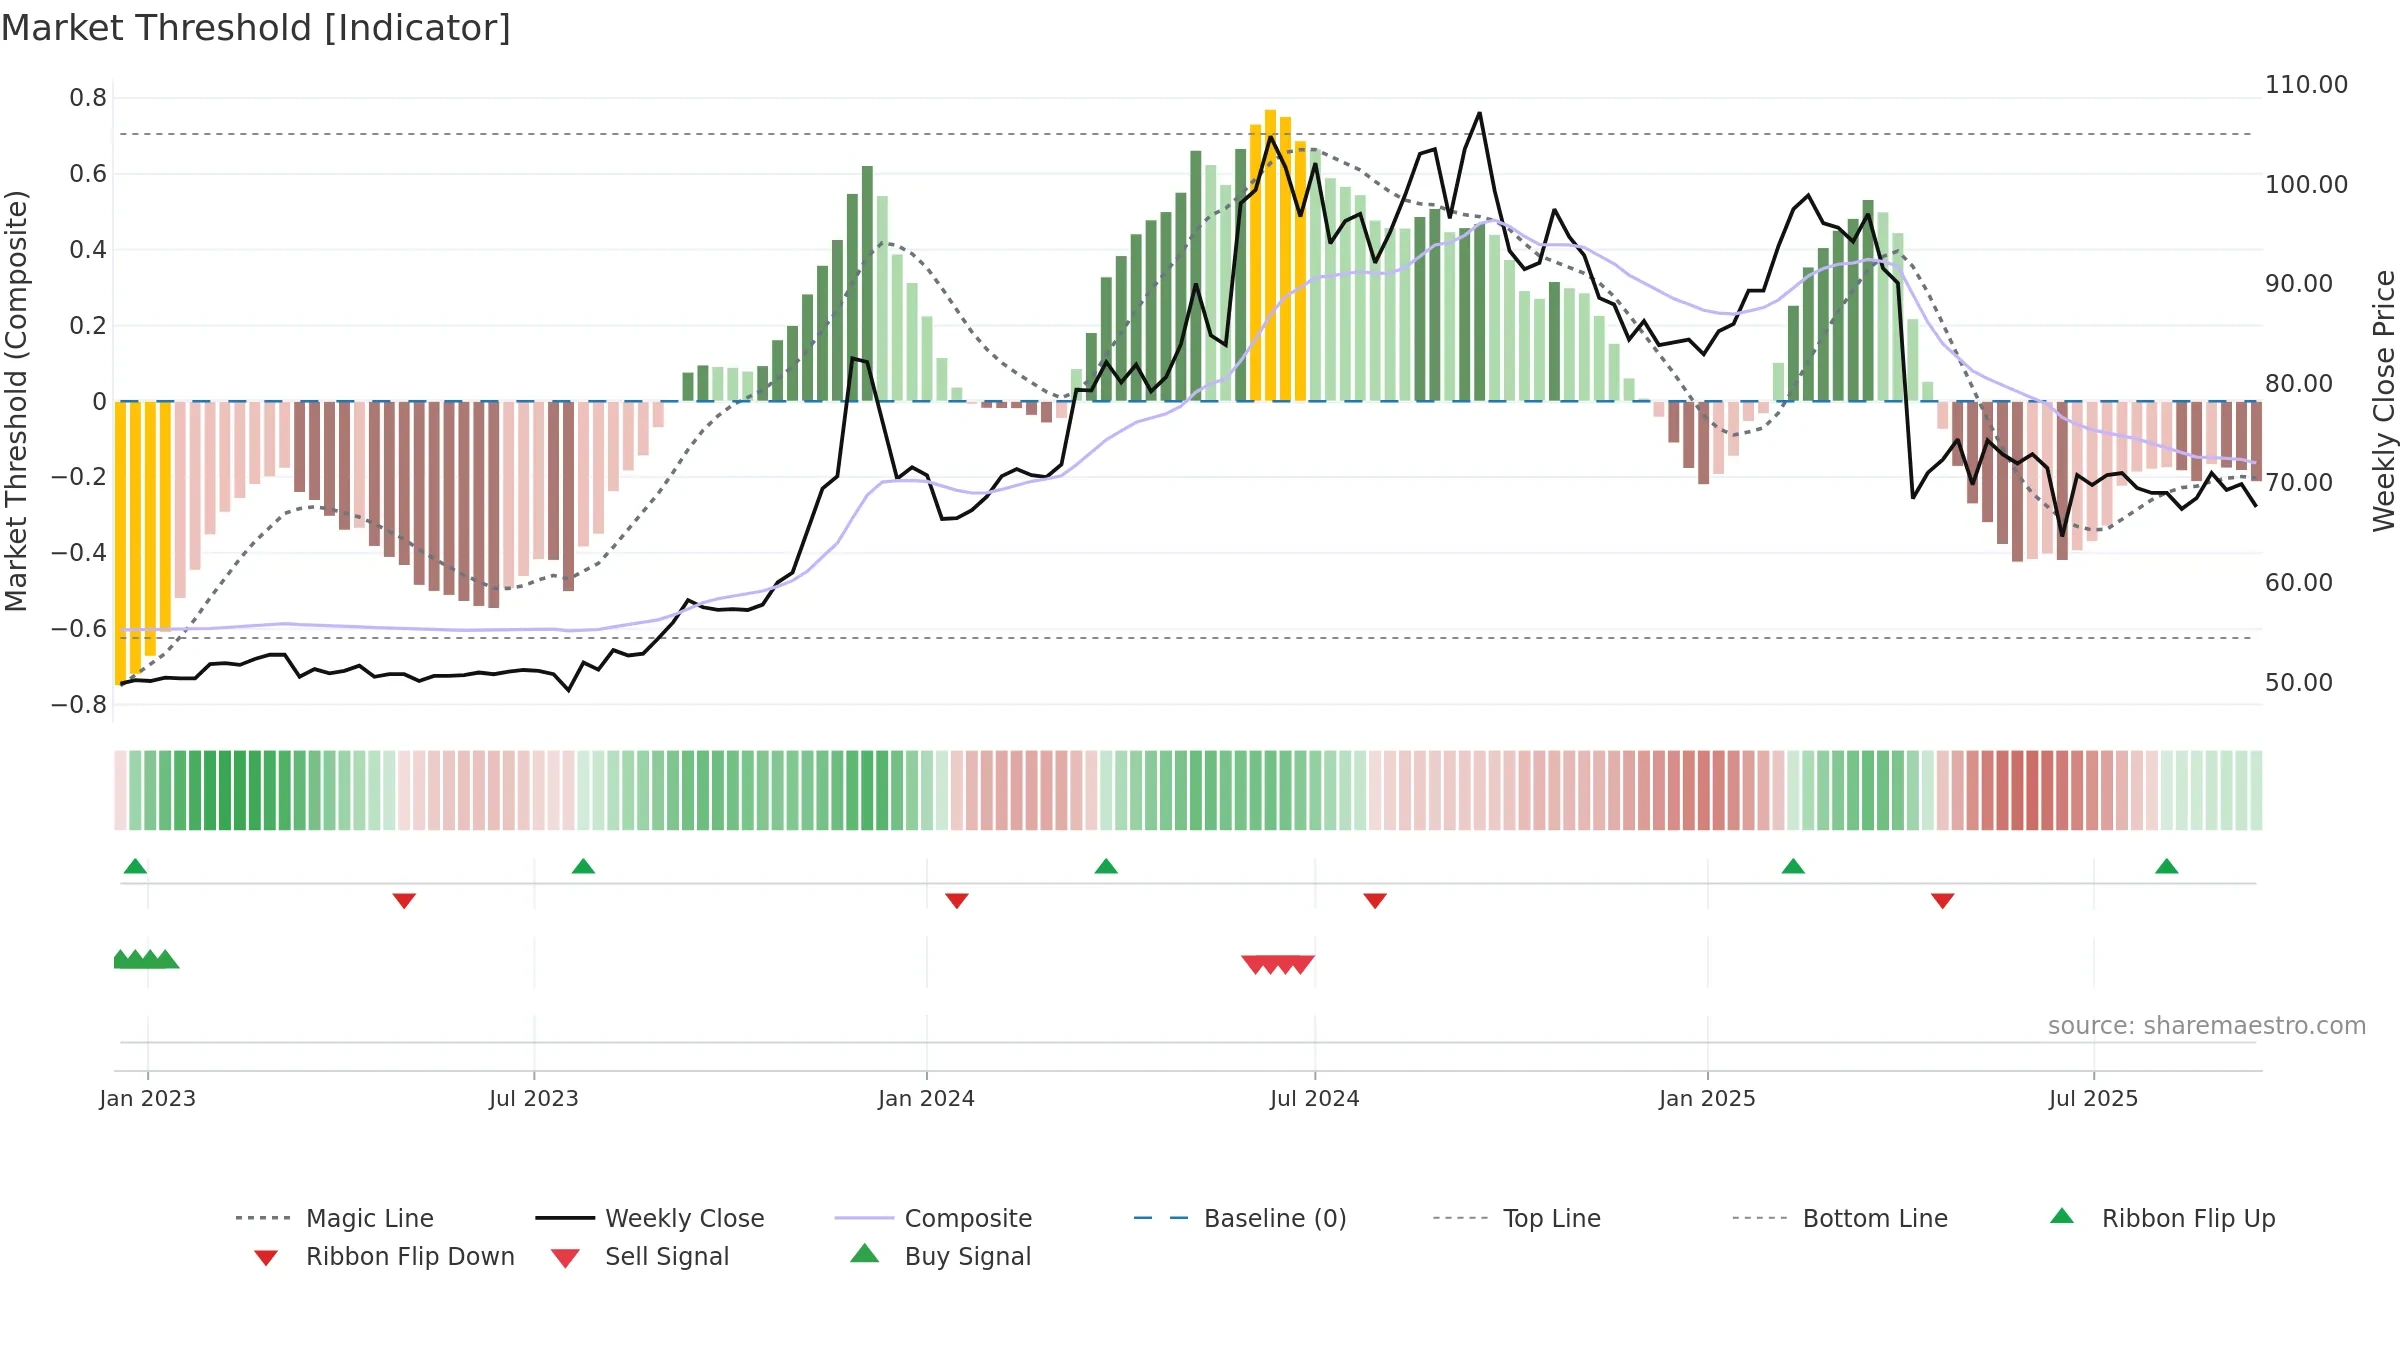This screenshot has width=2400, height=1350.
Task: Click the ribbon flip up marker after Jul 2023
Action: coord(583,866)
